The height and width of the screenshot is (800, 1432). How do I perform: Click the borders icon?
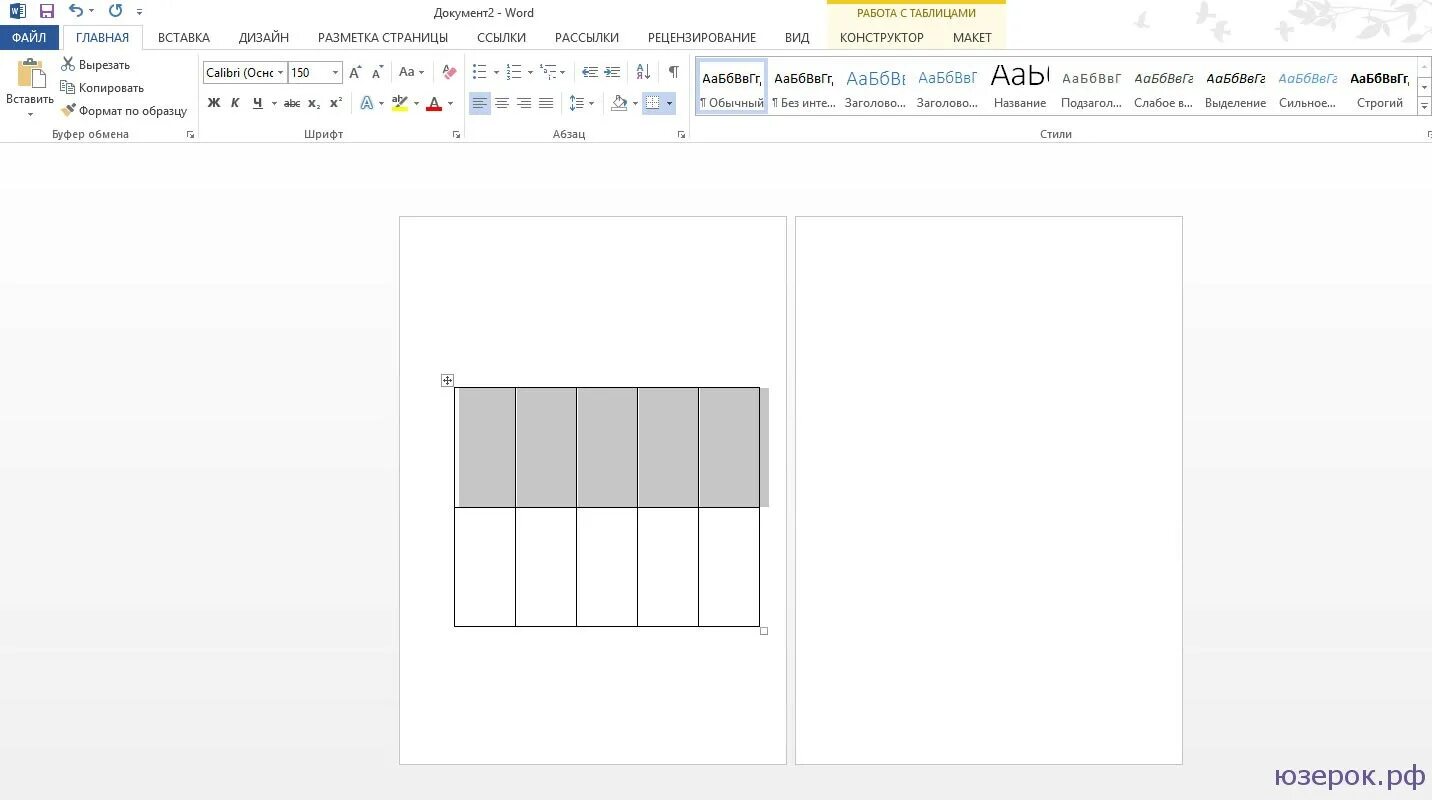coord(653,103)
